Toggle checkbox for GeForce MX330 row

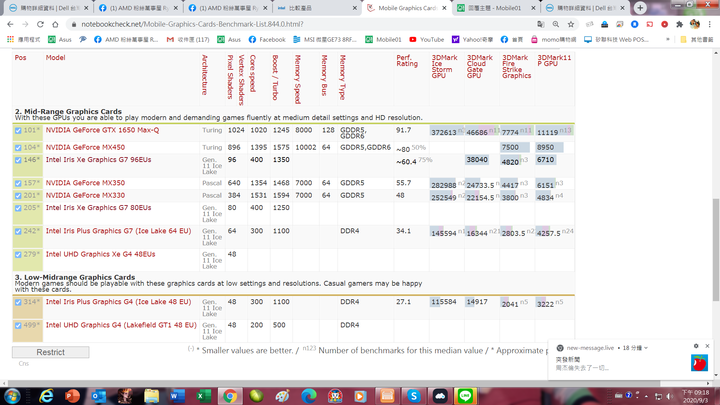pos(18,196)
